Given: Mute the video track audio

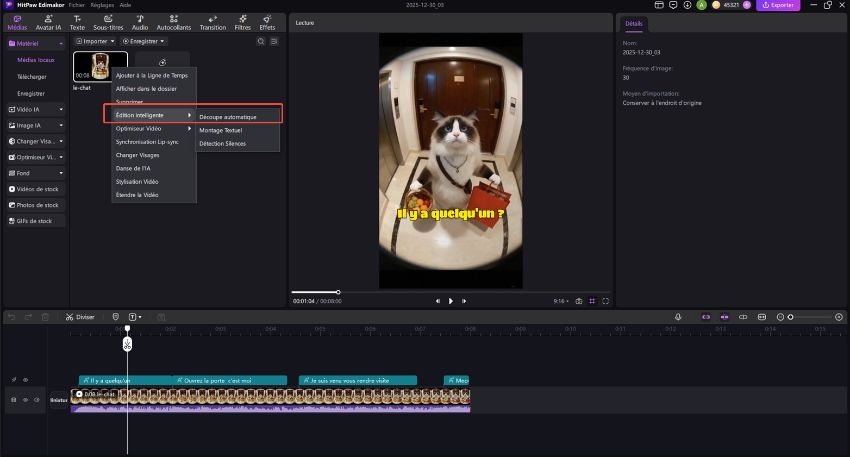Looking at the screenshot, I should [x=37, y=400].
